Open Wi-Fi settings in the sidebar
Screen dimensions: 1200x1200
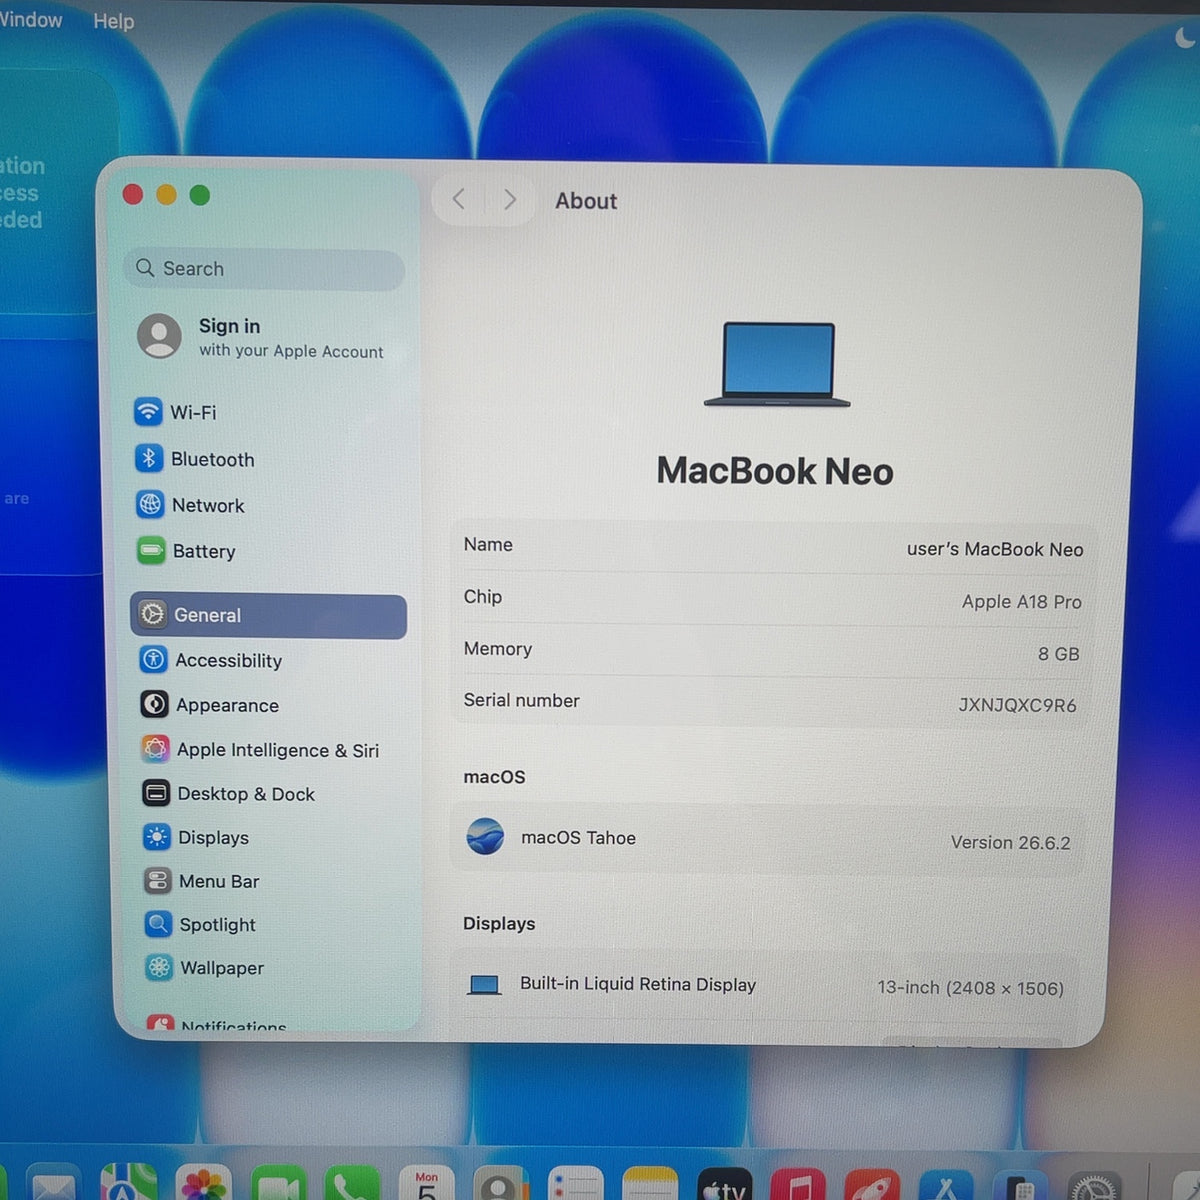point(175,412)
